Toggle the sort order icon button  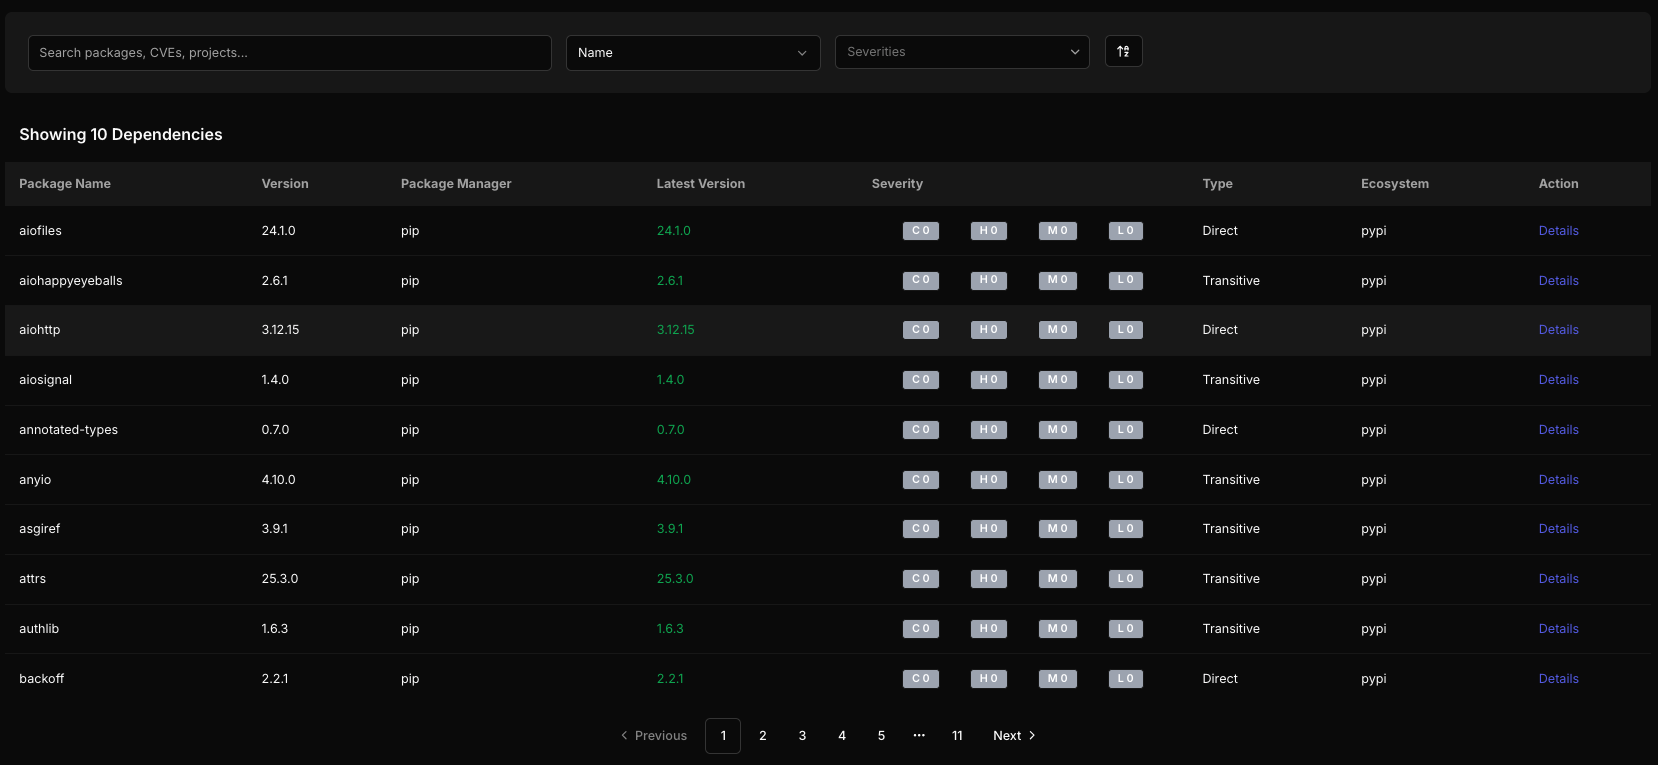point(1123,52)
